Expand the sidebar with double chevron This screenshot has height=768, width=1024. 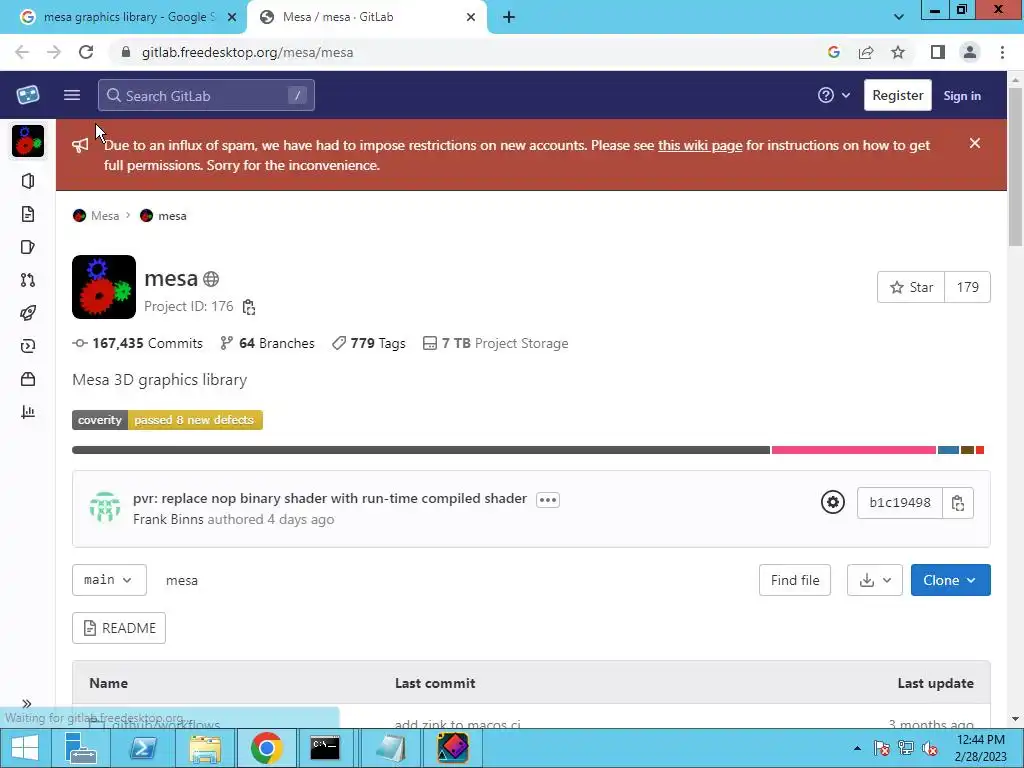(27, 703)
